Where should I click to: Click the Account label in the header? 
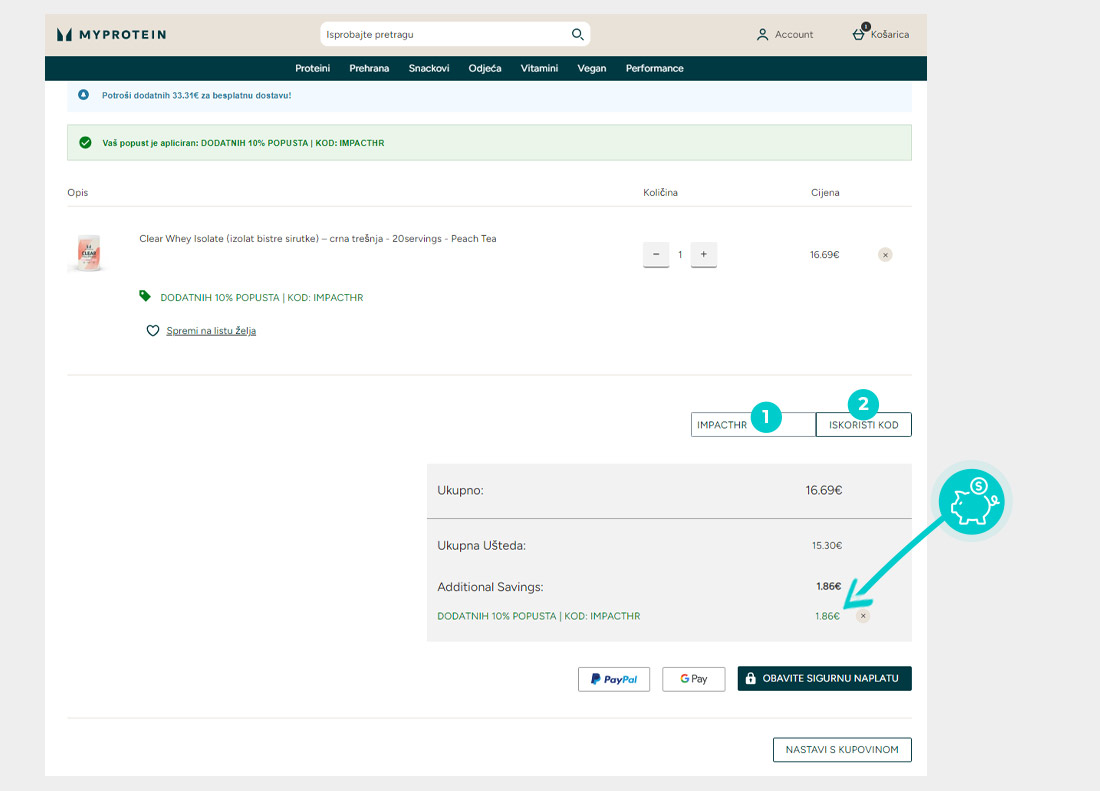click(794, 34)
